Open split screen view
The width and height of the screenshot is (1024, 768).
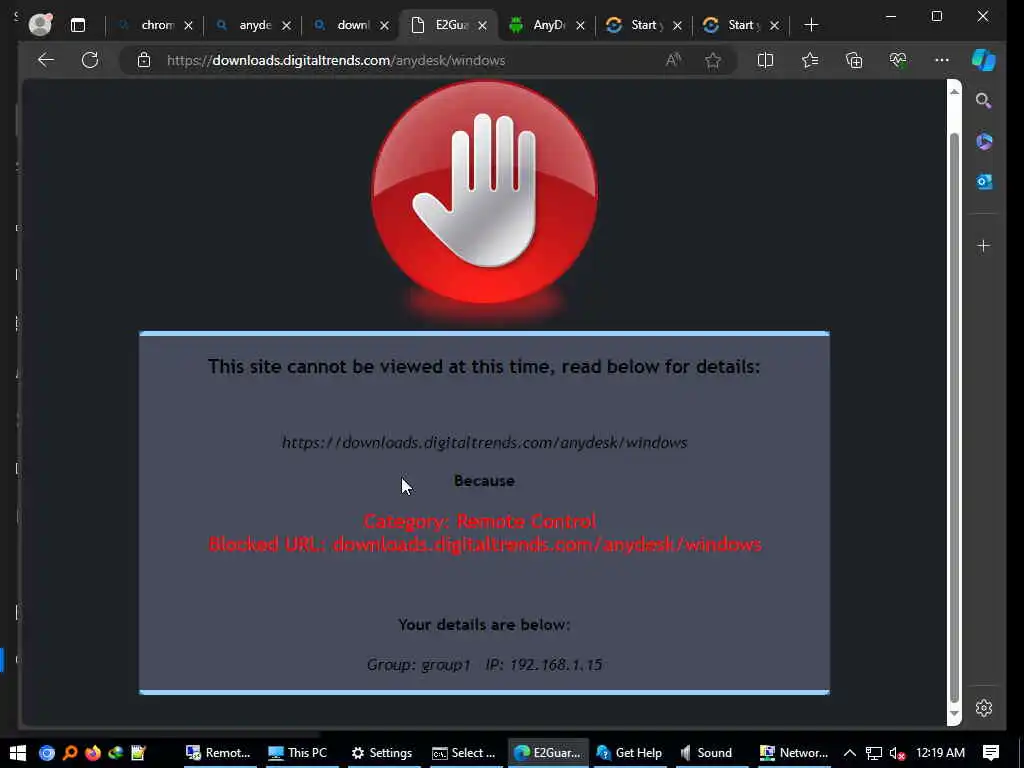tap(765, 60)
